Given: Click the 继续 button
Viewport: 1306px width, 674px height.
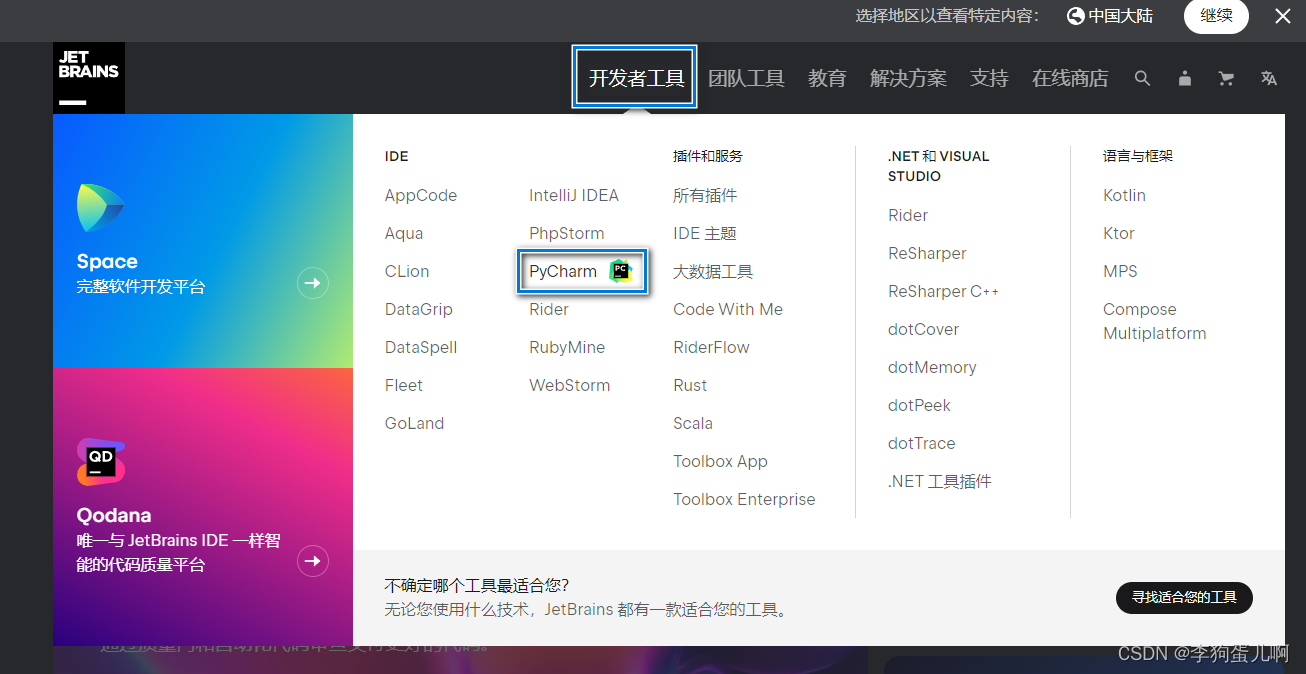Looking at the screenshot, I should [1216, 16].
